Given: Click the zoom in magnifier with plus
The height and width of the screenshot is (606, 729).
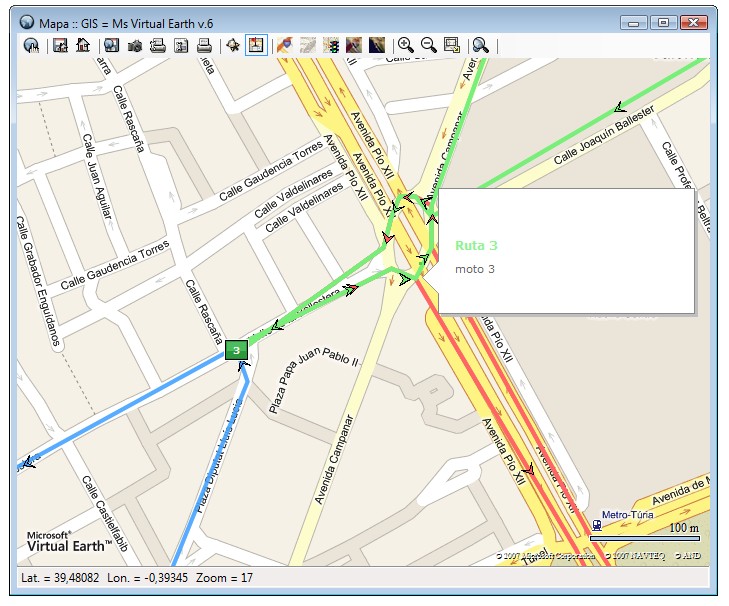Looking at the screenshot, I should (x=405, y=45).
